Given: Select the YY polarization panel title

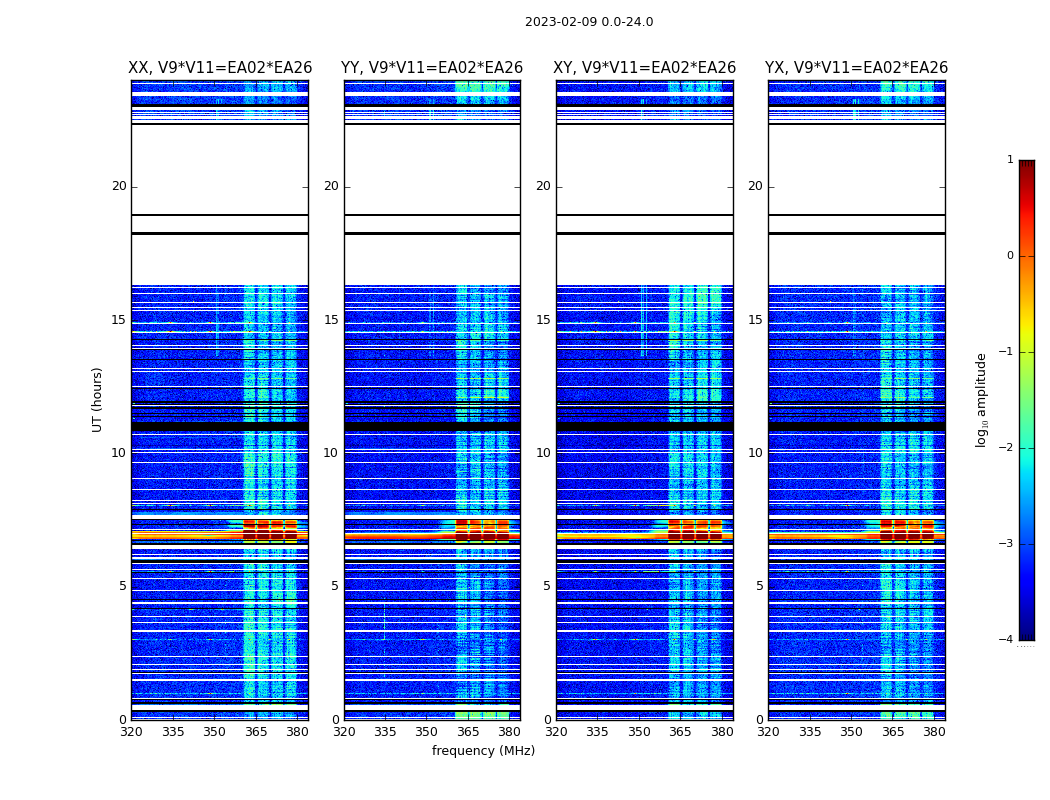Looking at the screenshot, I should coord(432,68).
